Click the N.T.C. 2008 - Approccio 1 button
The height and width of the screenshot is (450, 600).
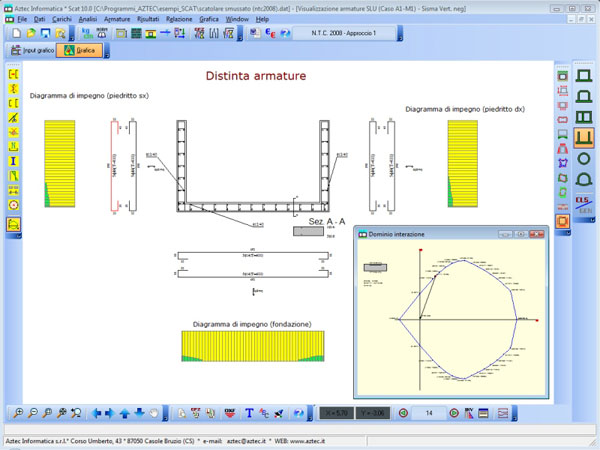[x=344, y=33]
